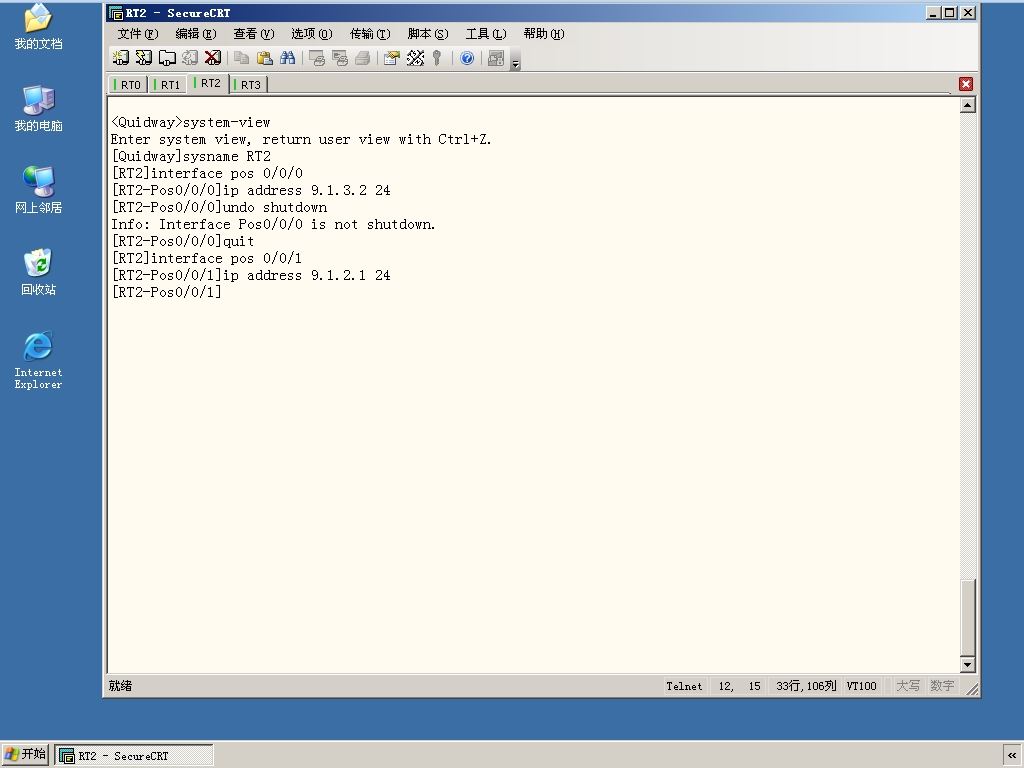The image size is (1024, 768).
Task: Select the RT2 session tab
Action: (208, 84)
